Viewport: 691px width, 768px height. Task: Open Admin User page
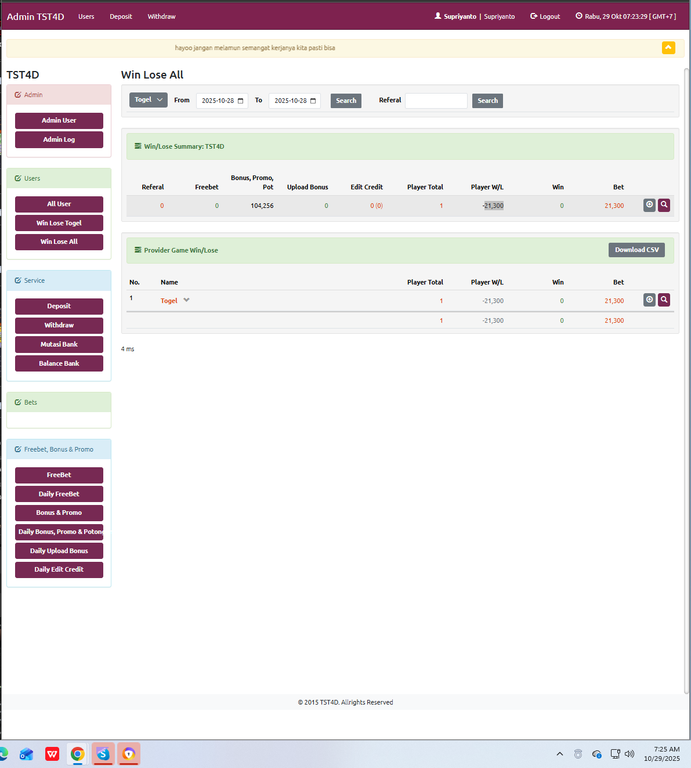point(59,120)
